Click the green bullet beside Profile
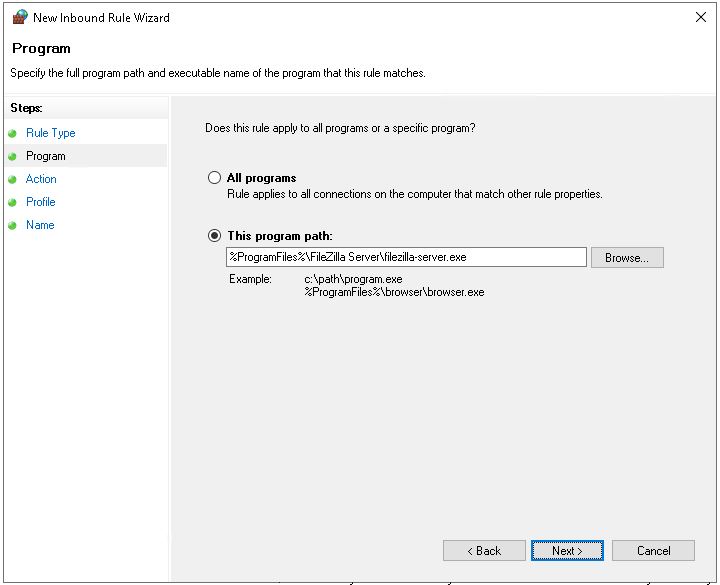The height and width of the screenshot is (585, 720). click(12, 202)
